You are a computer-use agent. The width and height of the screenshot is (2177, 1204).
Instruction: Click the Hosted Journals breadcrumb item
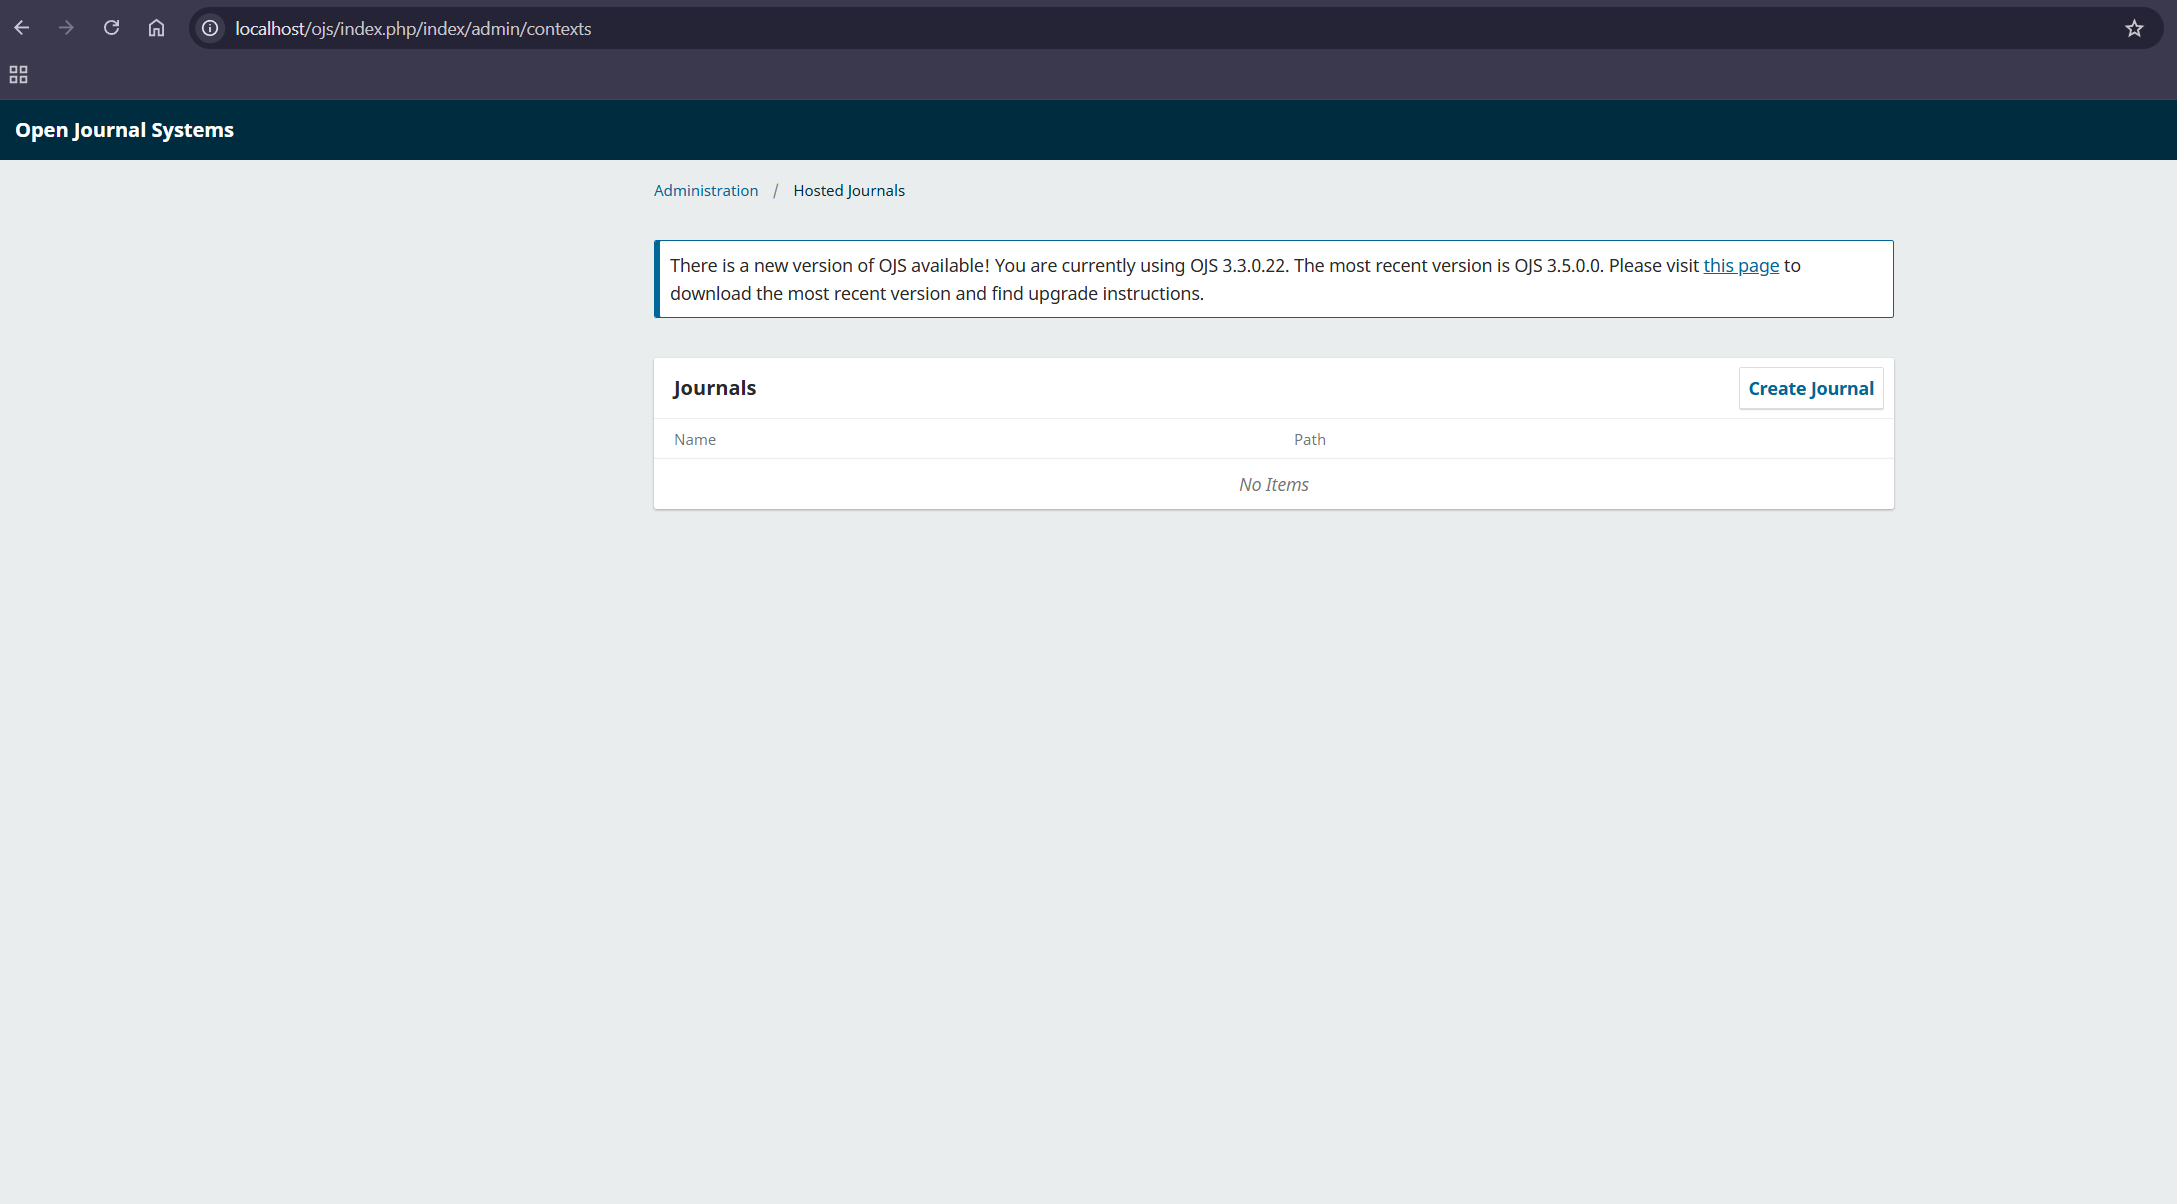pyautogui.click(x=848, y=190)
